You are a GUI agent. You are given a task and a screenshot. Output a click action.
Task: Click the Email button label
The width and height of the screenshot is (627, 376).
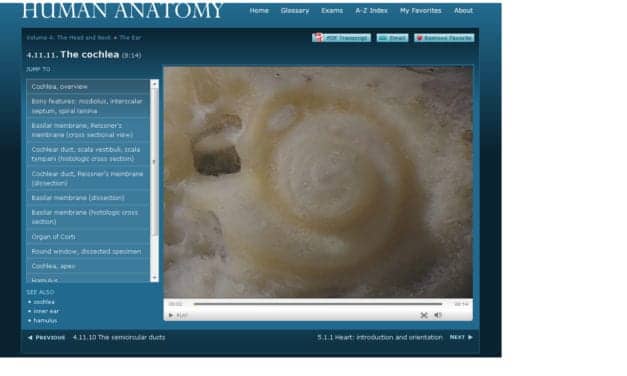coord(397,38)
